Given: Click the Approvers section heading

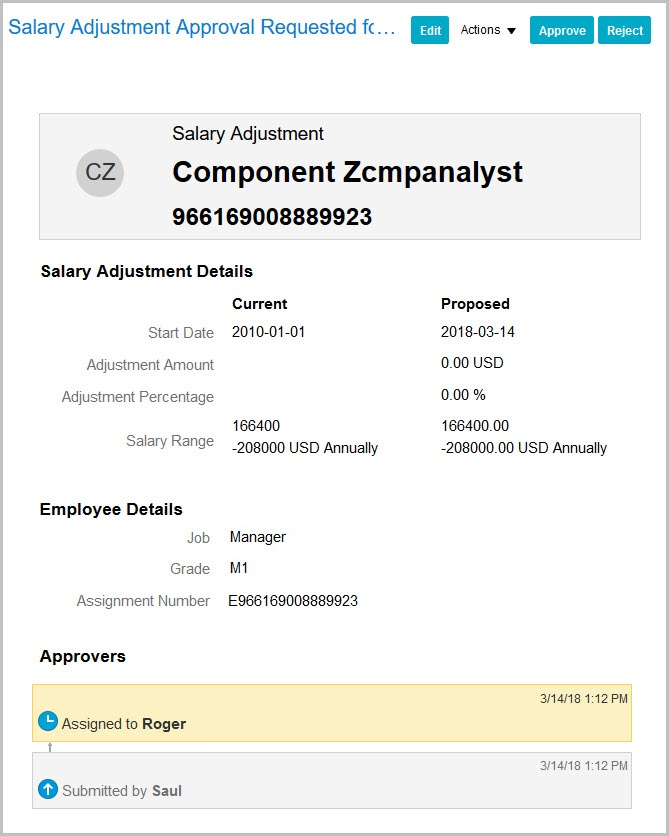Looking at the screenshot, I should [x=83, y=657].
